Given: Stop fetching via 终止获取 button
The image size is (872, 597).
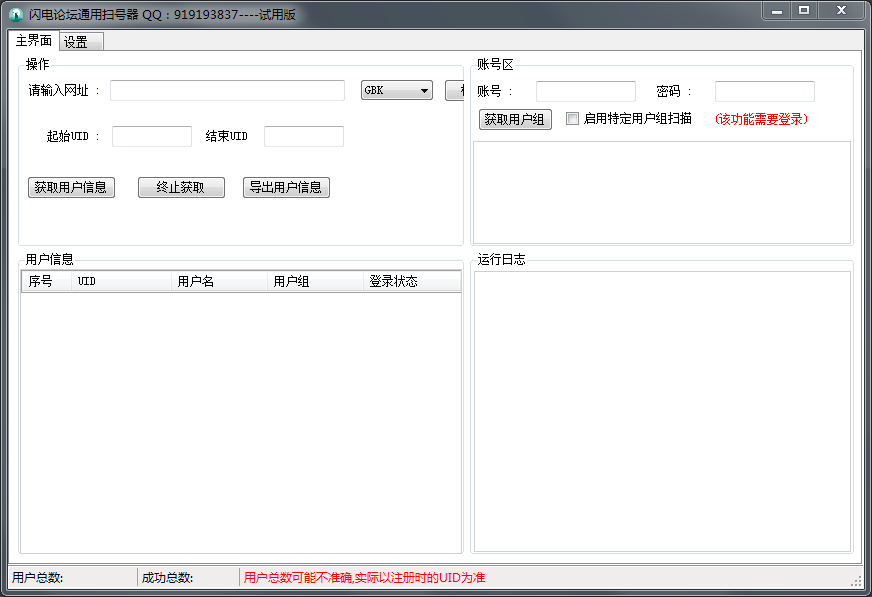Looking at the screenshot, I should point(181,187).
